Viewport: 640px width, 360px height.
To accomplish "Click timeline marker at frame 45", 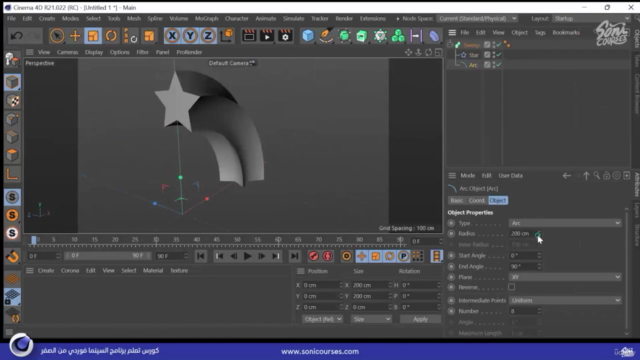I will tap(217, 240).
